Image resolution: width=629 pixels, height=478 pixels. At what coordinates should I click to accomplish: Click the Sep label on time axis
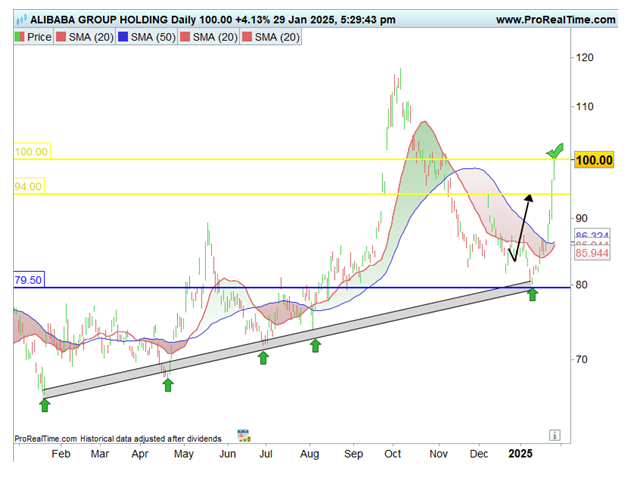pos(353,454)
